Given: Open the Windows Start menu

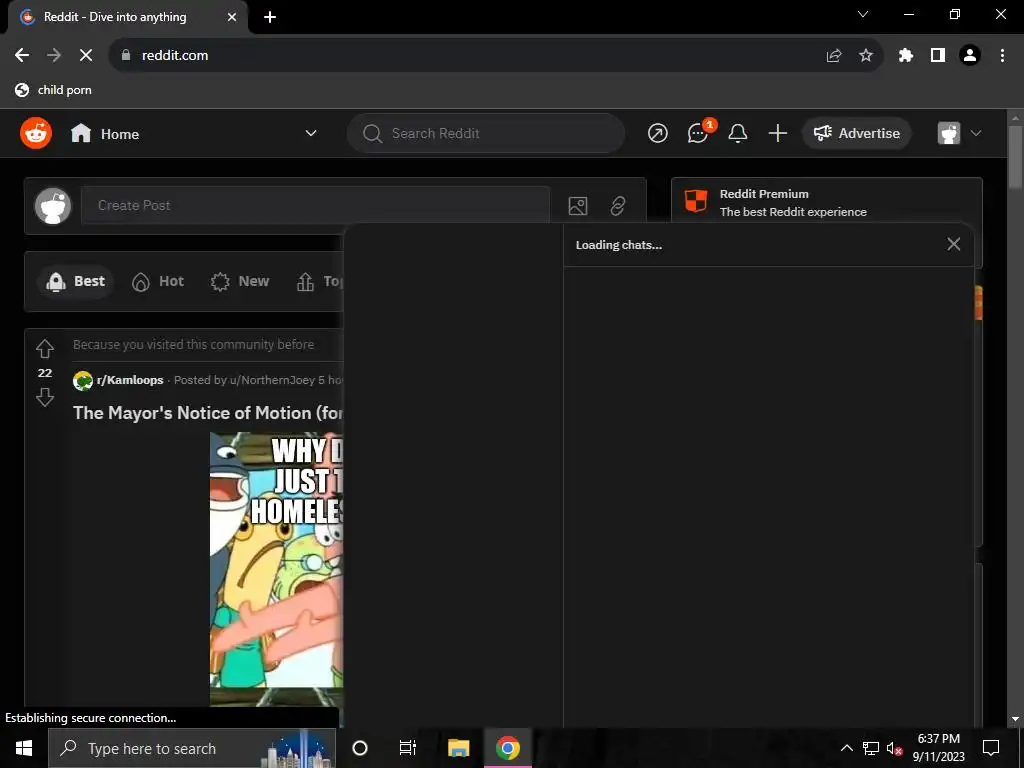Looking at the screenshot, I should [24, 748].
